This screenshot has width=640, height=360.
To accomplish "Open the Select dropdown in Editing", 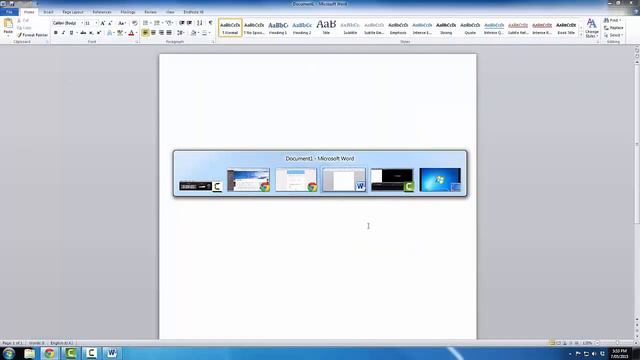I will [613, 35].
